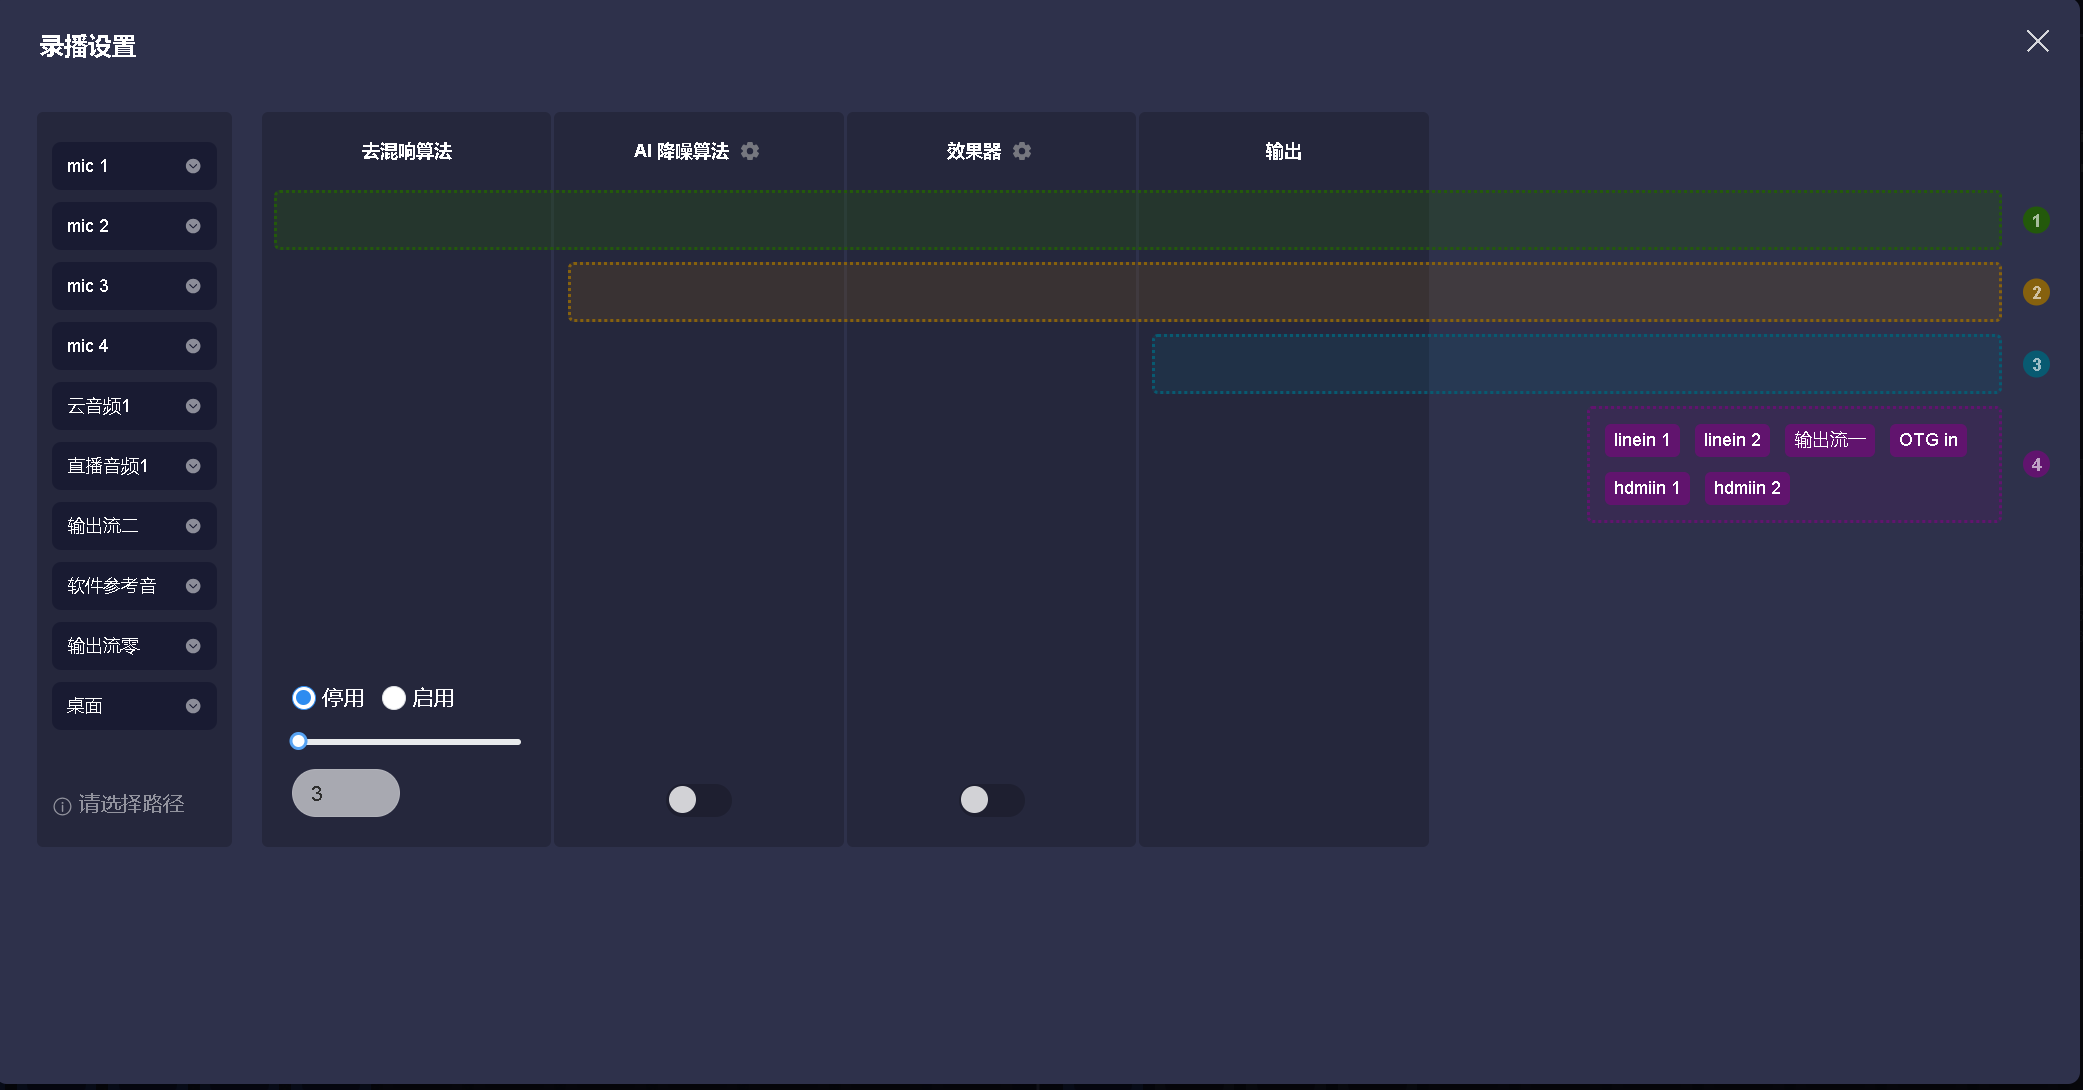Open 效果器 settings gear icon
This screenshot has width=2083, height=1090.
point(1022,151)
